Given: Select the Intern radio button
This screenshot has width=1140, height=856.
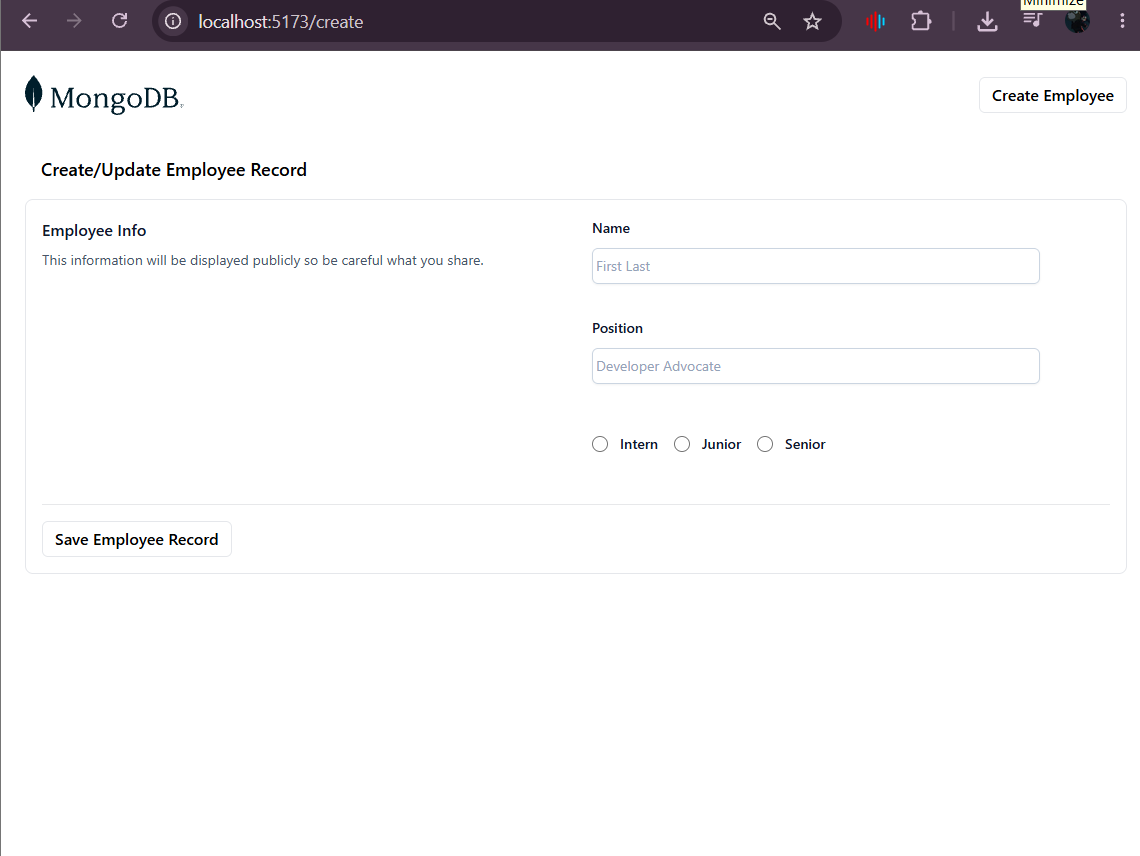Looking at the screenshot, I should tap(600, 444).
